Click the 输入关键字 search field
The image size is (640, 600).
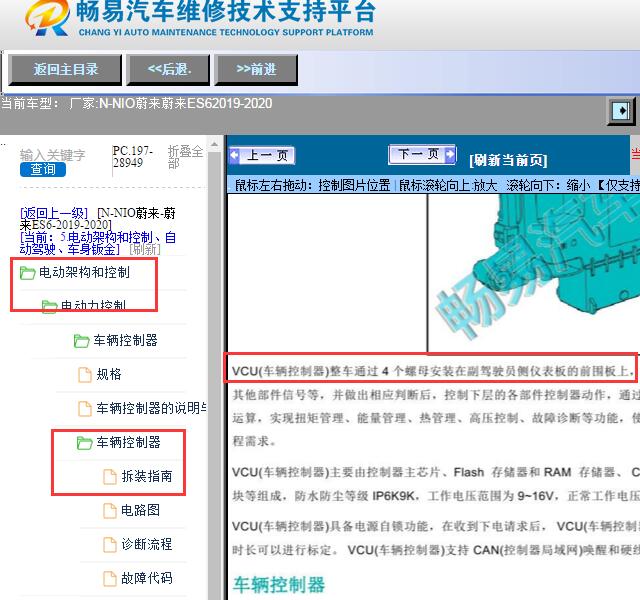(52, 155)
